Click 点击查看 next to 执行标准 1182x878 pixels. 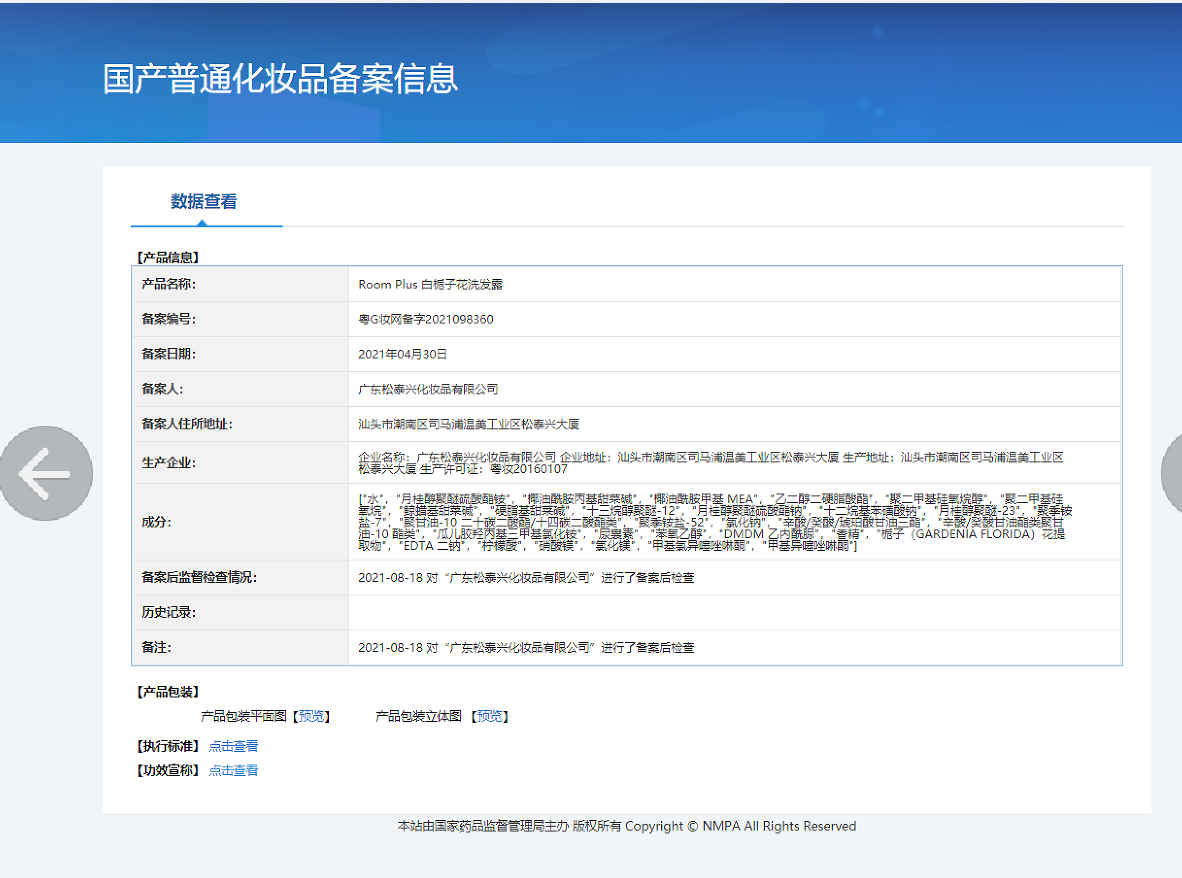click(233, 746)
